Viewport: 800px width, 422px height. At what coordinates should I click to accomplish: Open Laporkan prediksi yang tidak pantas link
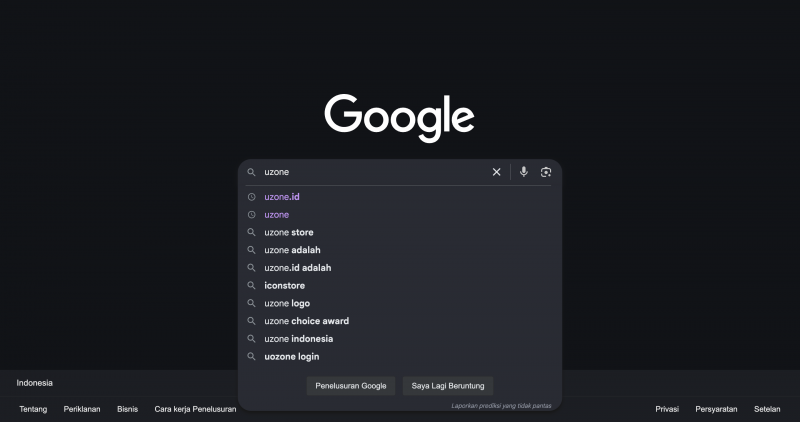pos(501,406)
